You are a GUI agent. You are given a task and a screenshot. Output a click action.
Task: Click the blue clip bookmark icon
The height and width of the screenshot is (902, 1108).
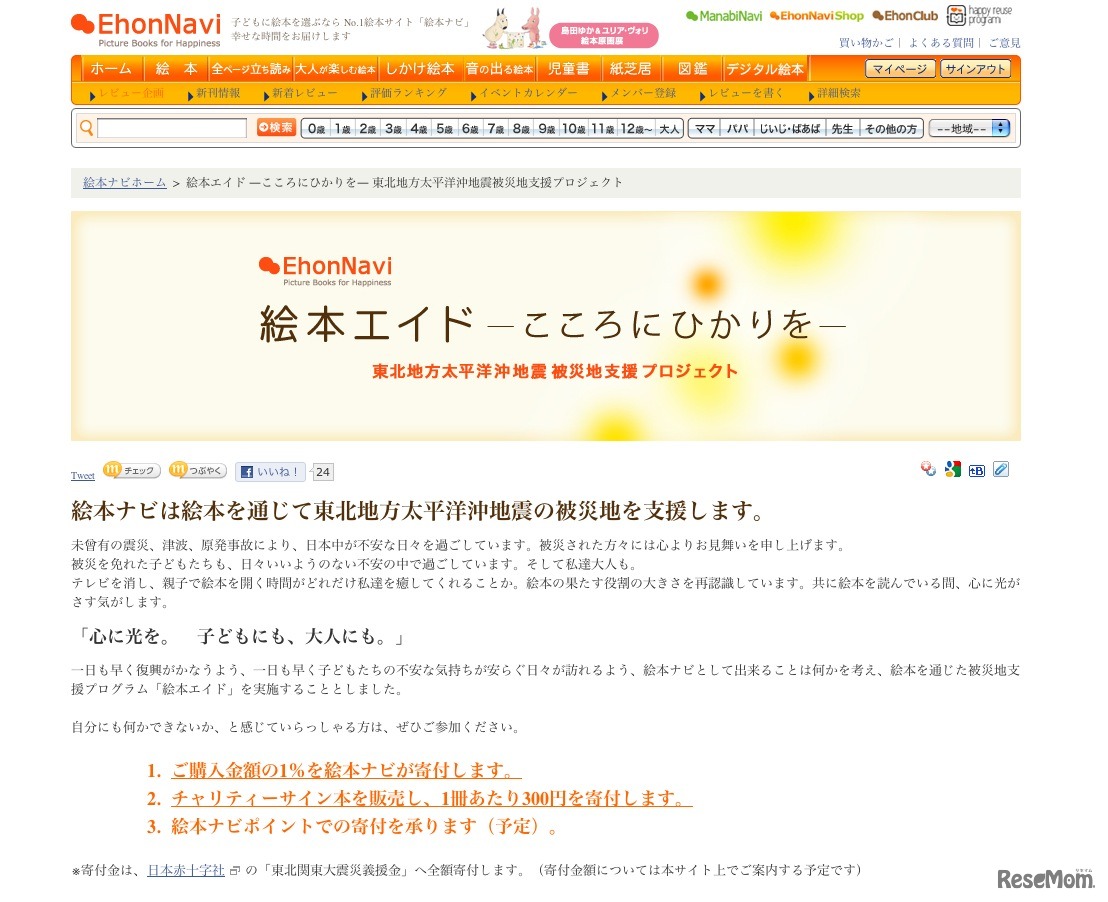coord(1001,469)
